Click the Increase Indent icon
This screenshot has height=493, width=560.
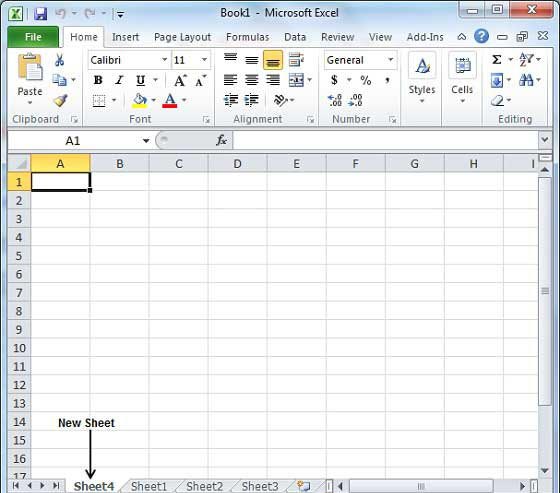252,100
